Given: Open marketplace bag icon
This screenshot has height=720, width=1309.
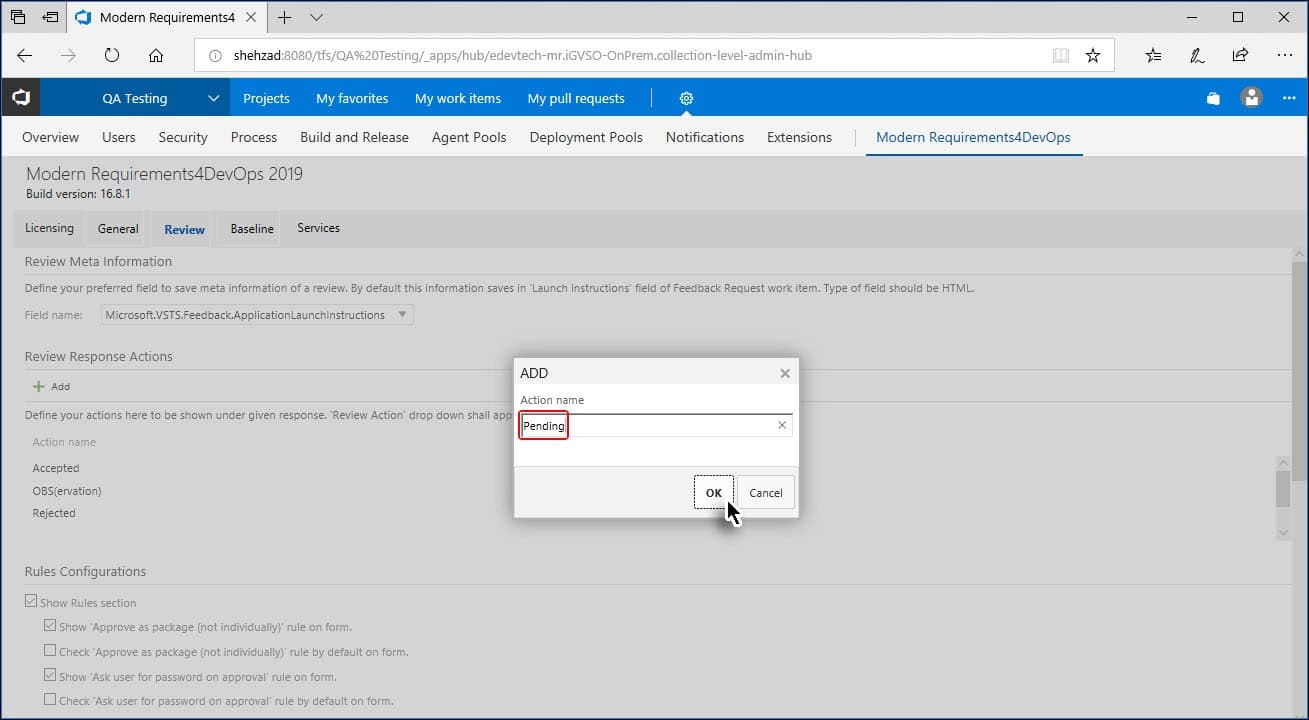Looking at the screenshot, I should coord(1213,98).
